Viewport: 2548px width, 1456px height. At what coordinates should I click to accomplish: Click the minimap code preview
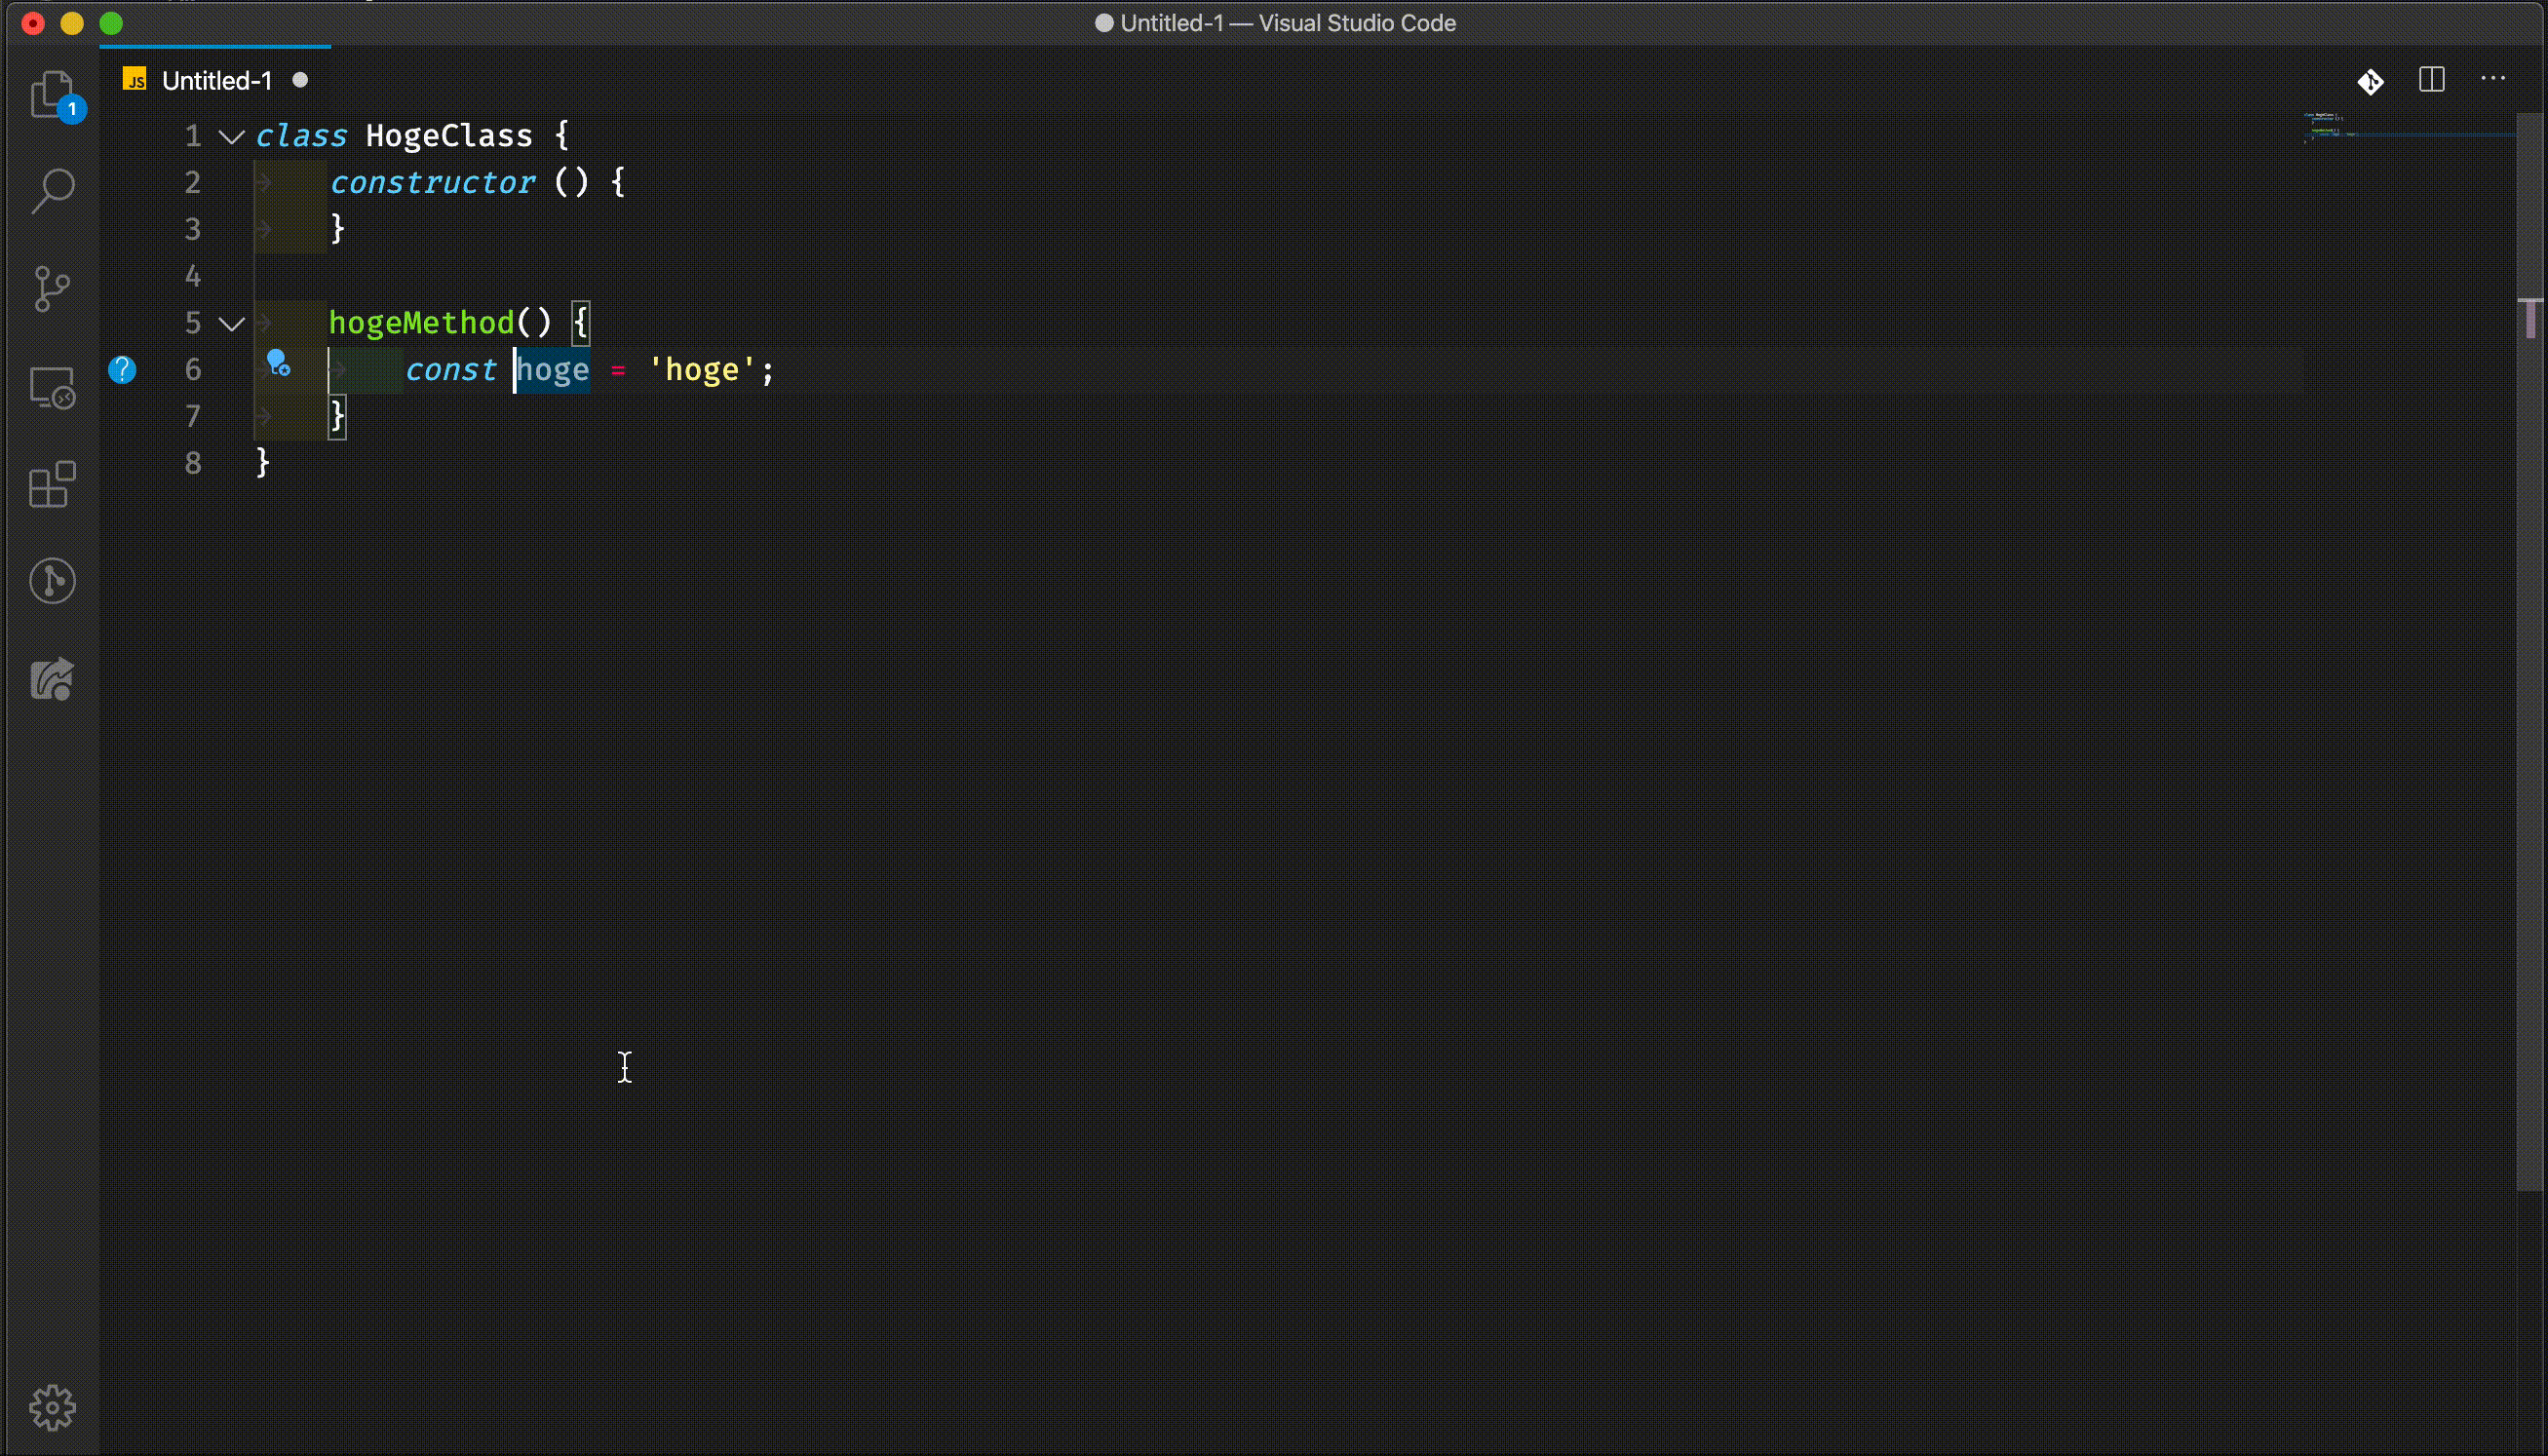point(2330,126)
